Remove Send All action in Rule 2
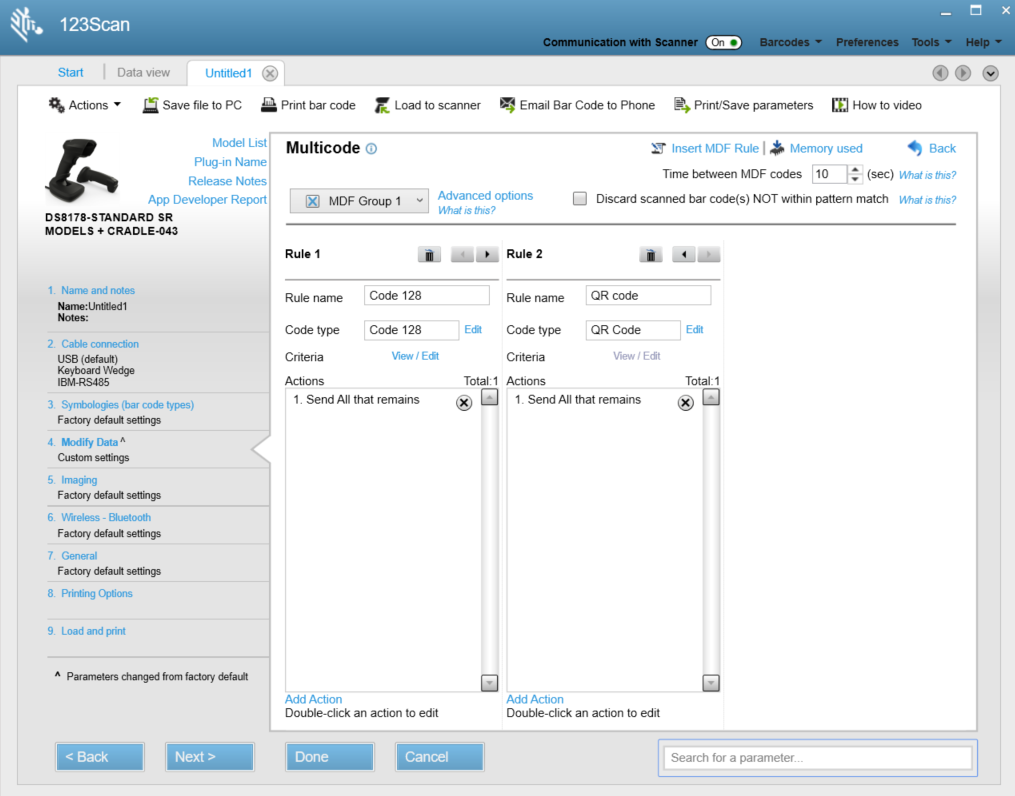 point(685,402)
